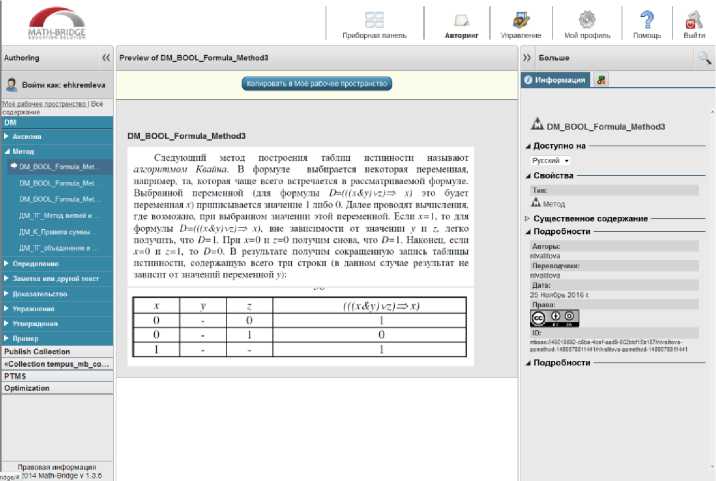Switch to the Информация tab

555,80
